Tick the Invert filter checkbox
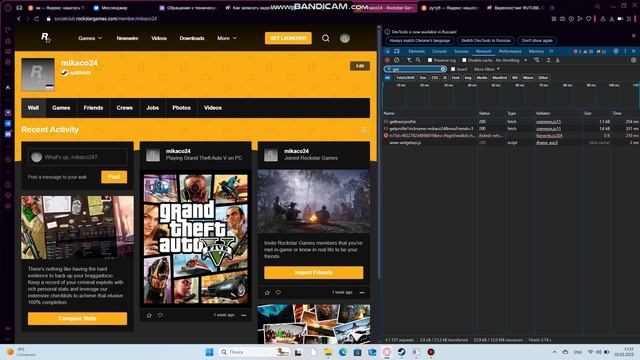 point(453,69)
